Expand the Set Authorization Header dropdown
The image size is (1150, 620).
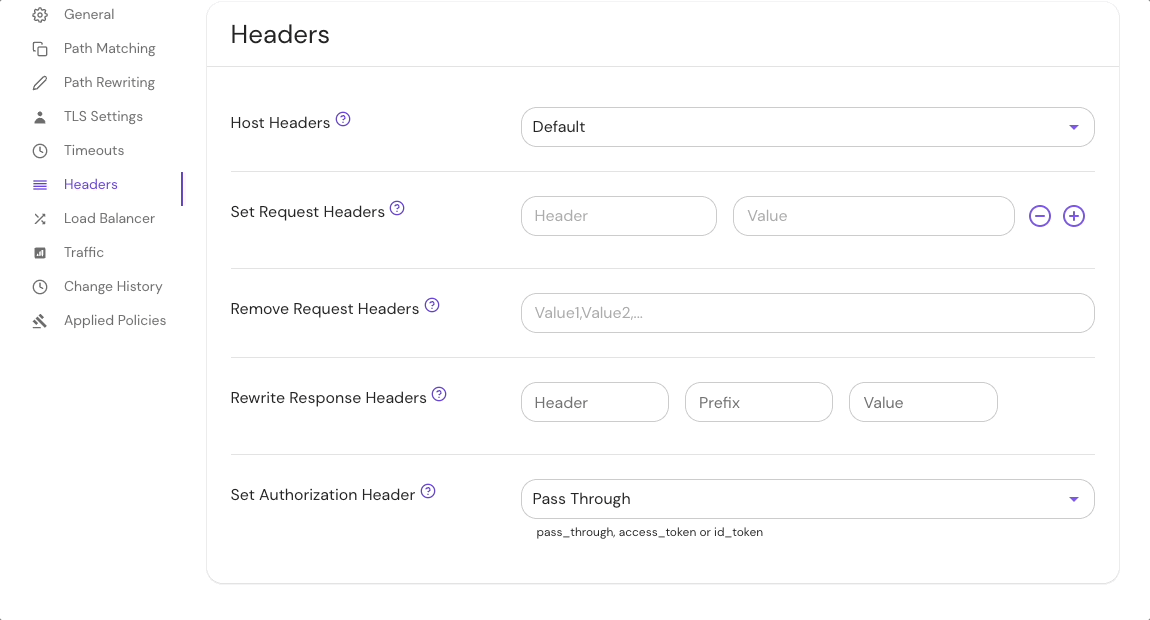click(x=807, y=499)
